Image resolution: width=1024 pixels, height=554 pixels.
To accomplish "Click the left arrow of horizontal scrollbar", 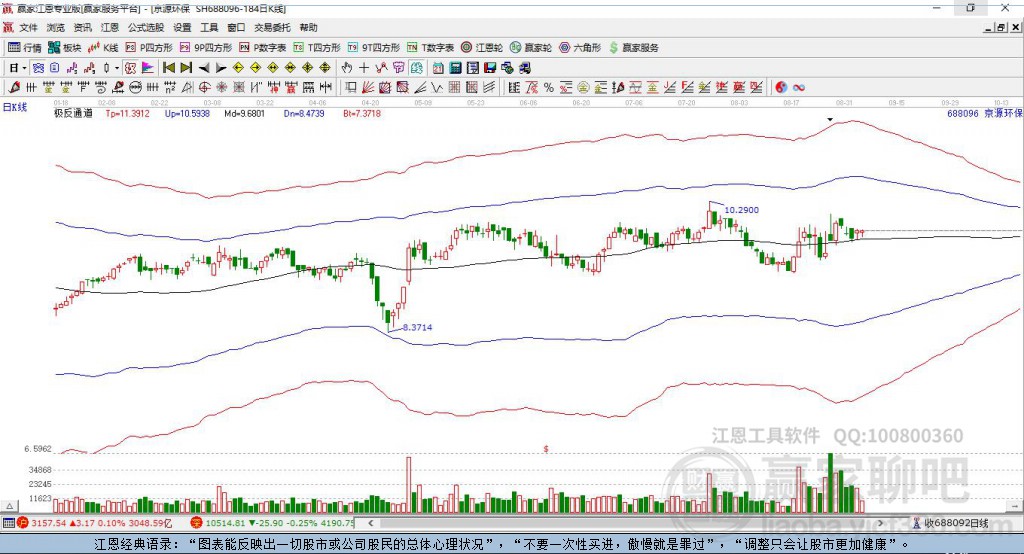I will tap(371, 523).
